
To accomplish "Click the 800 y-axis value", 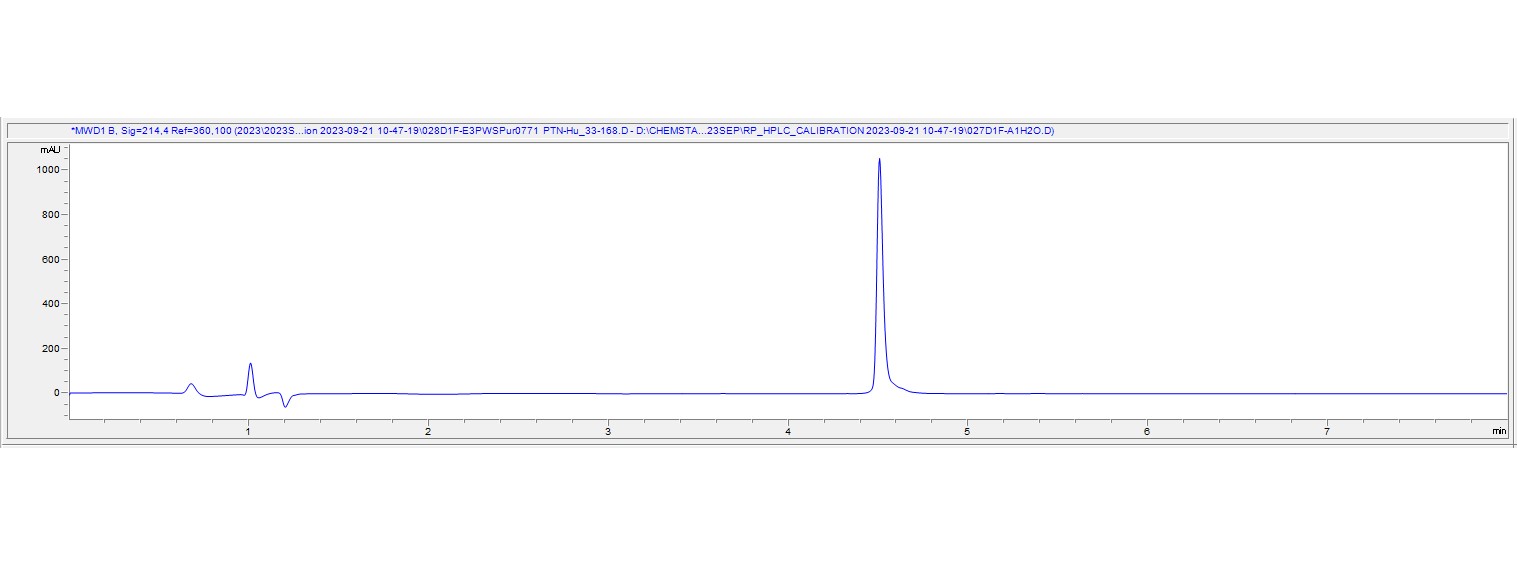I will [x=52, y=215].
